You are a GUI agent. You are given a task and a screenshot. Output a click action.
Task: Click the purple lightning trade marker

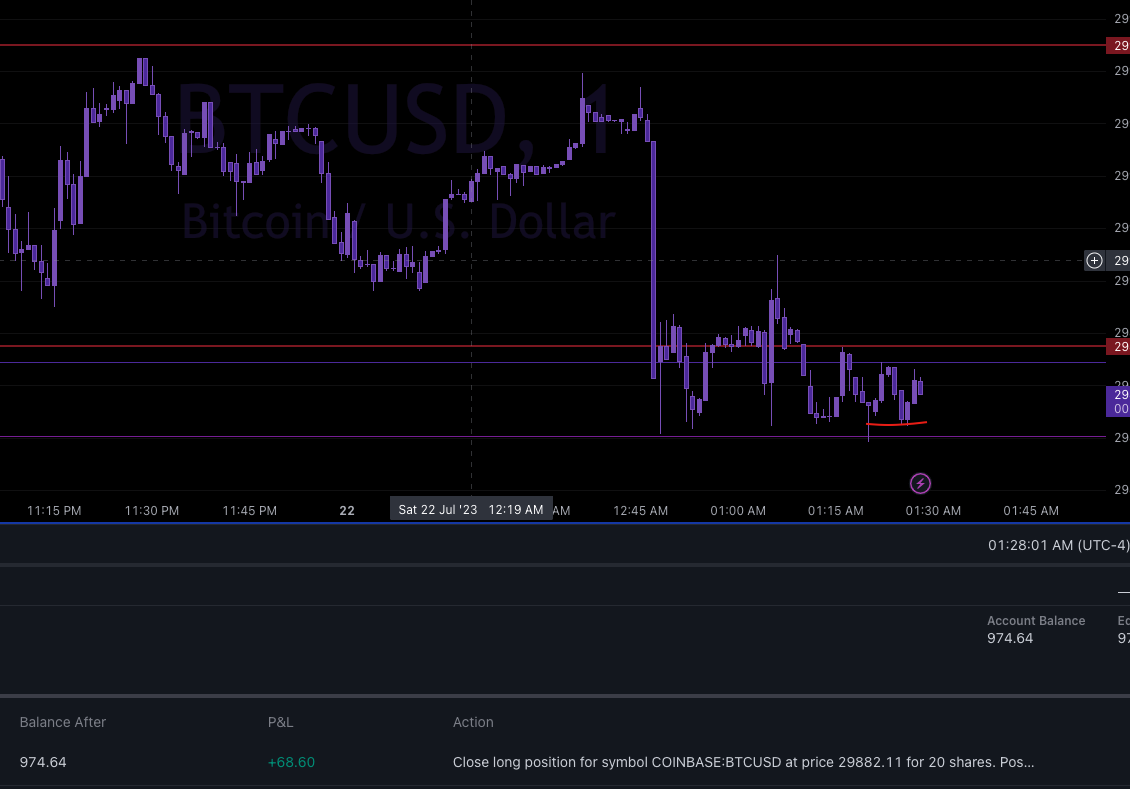[920, 483]
